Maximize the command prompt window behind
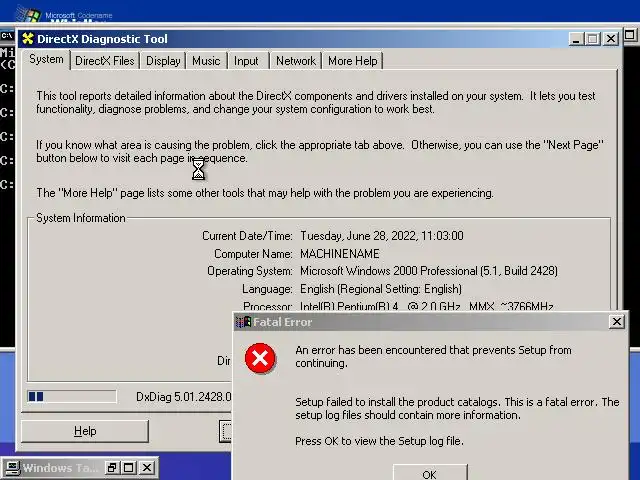The width and height of the screenshot is (640, 480). pyautogui.click(x=630, y=35)
